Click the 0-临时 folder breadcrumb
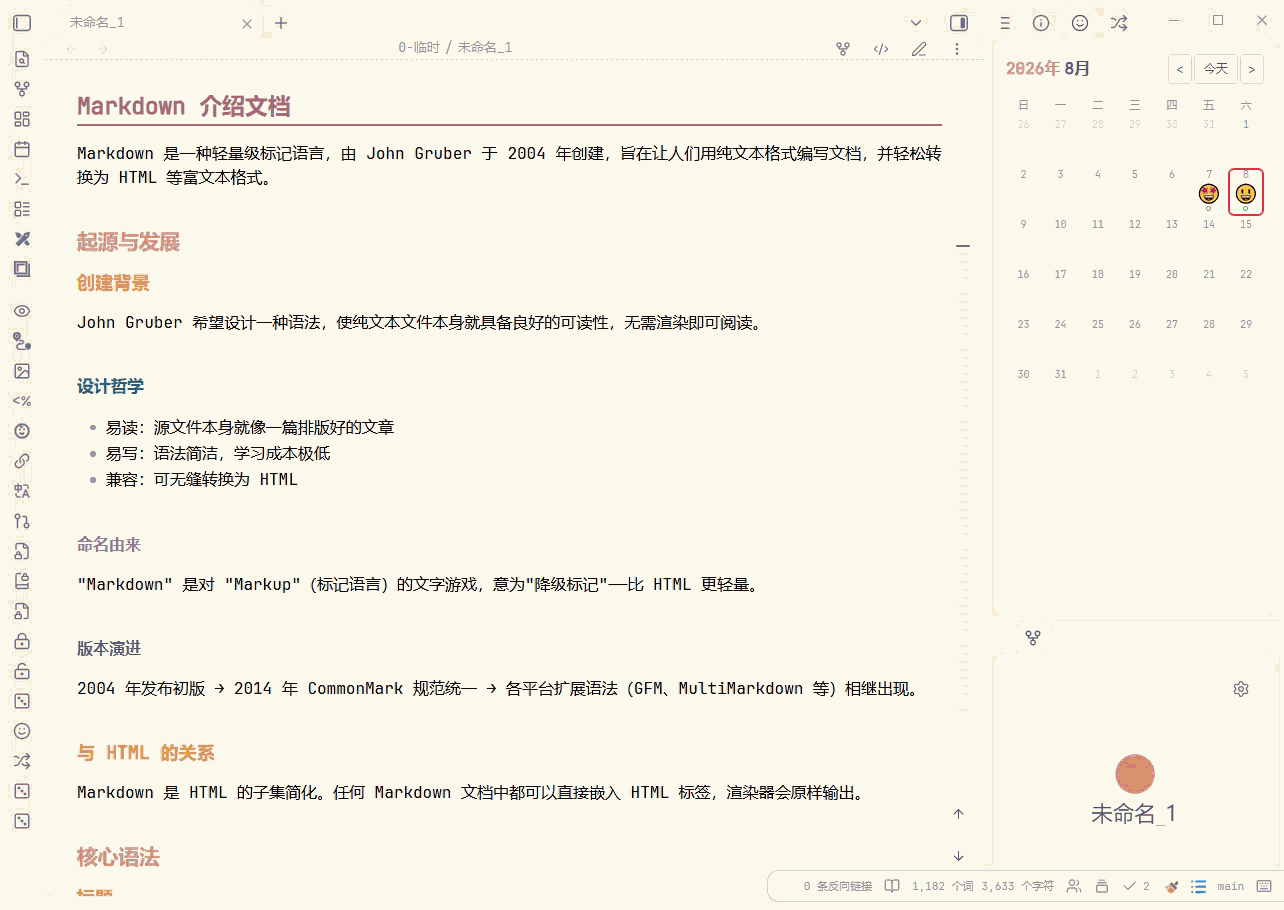 (x=419, y=47)
